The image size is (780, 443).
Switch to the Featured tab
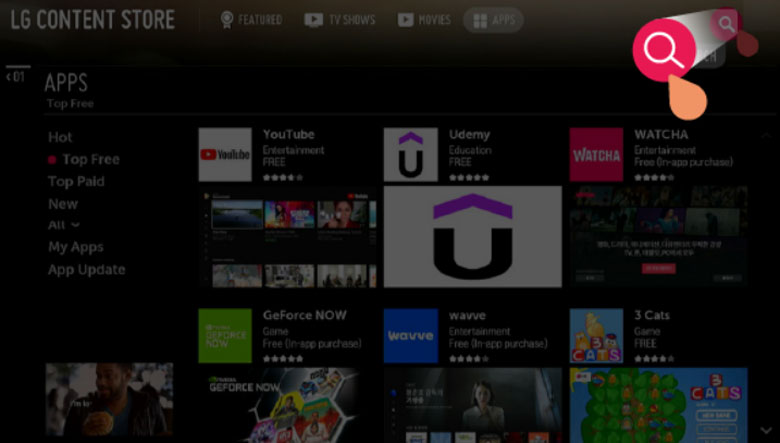[251, 20]
